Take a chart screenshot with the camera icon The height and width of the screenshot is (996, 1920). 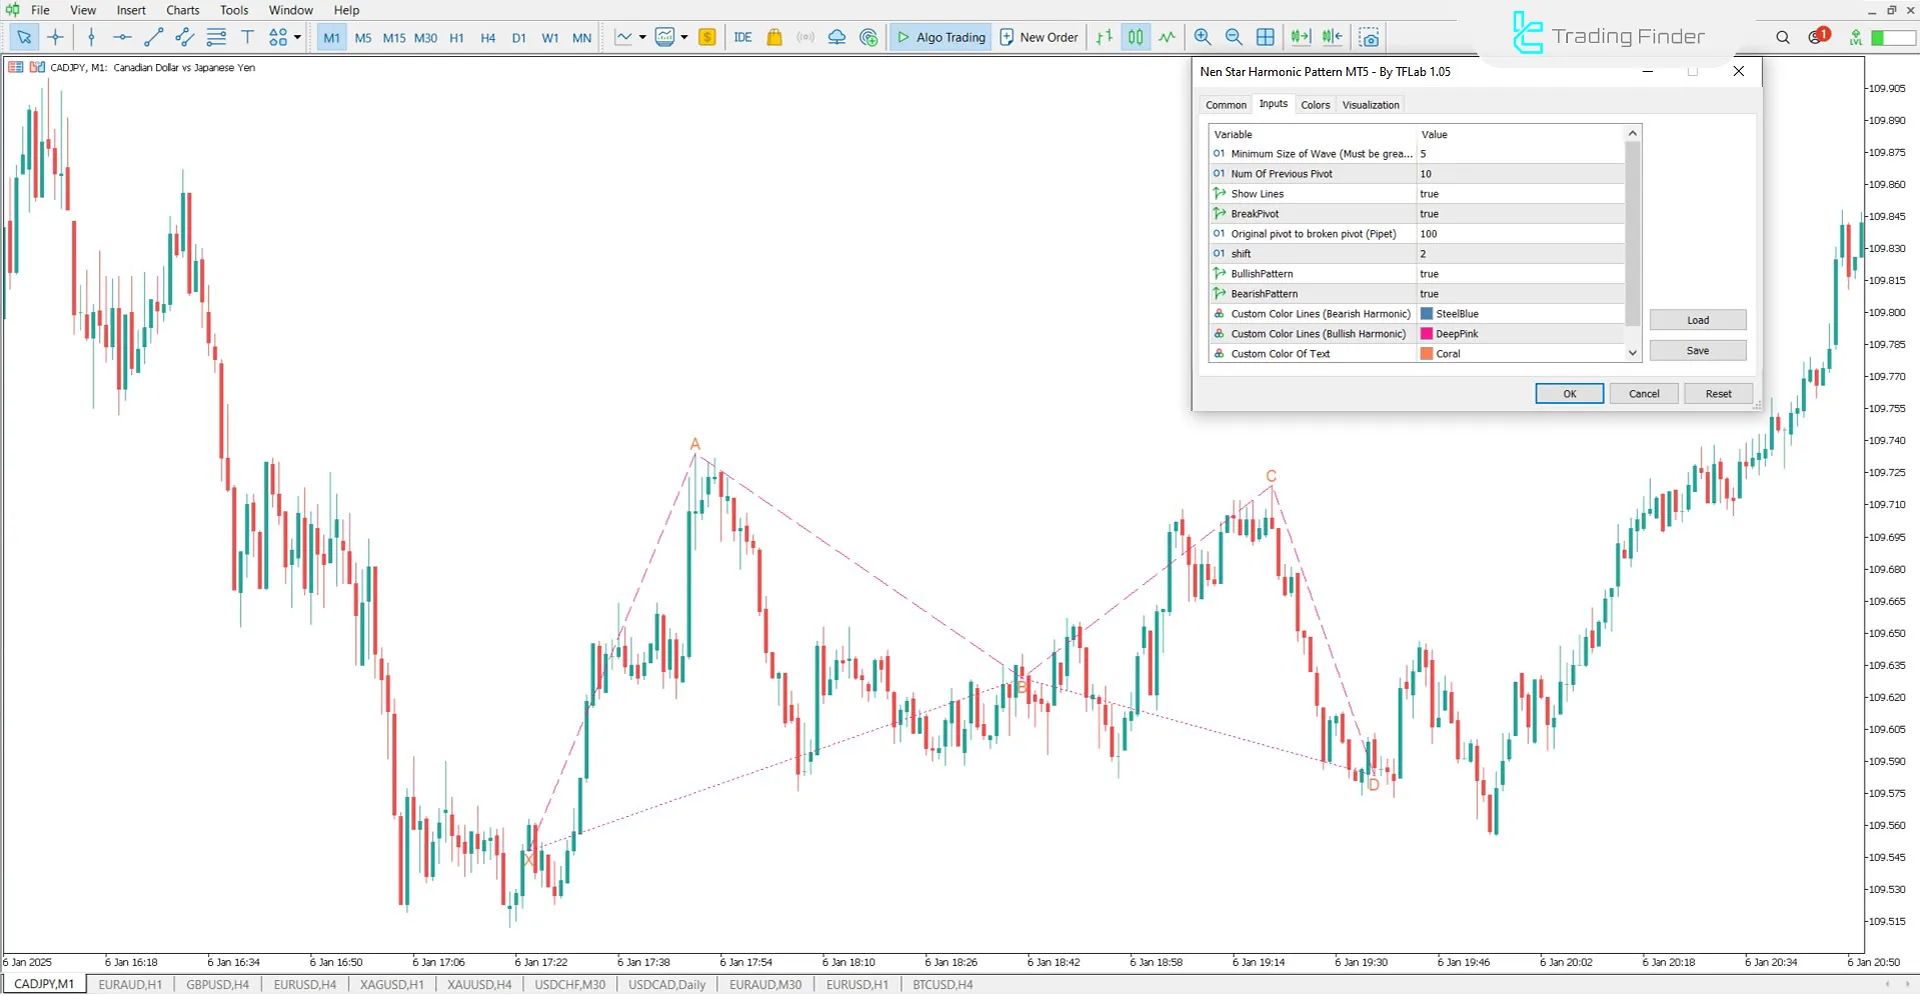tap(1368, 37)
